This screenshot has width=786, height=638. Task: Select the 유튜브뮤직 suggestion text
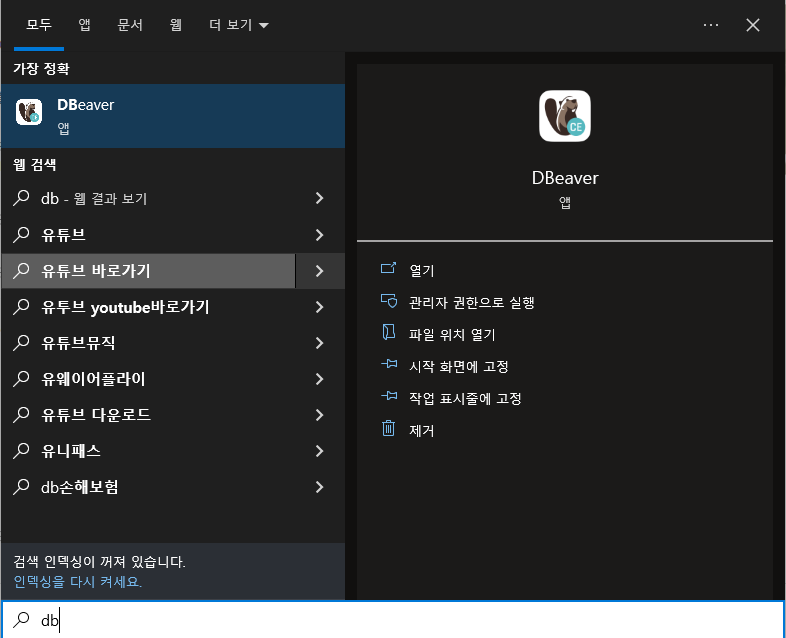point(78,343)
